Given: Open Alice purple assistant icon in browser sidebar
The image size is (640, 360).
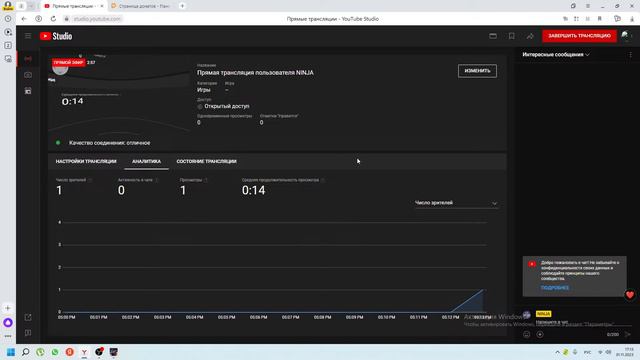Looking at the screenshot, I should pyautogui.click(x=8, y=322).
